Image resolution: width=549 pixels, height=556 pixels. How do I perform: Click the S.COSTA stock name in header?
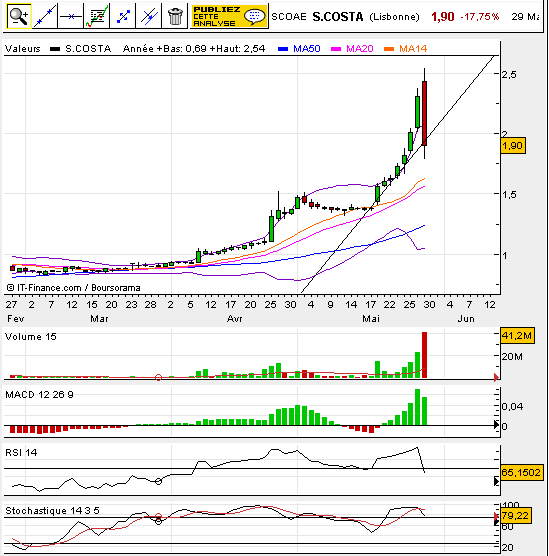click(338, 17)
